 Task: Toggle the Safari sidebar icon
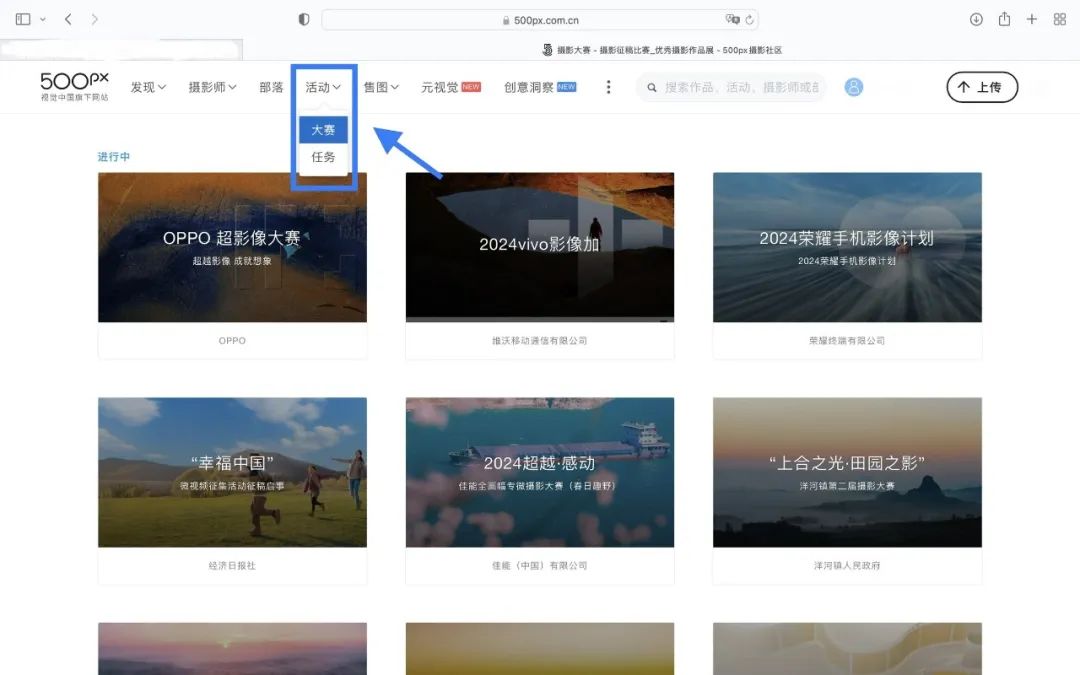[23, 19]
